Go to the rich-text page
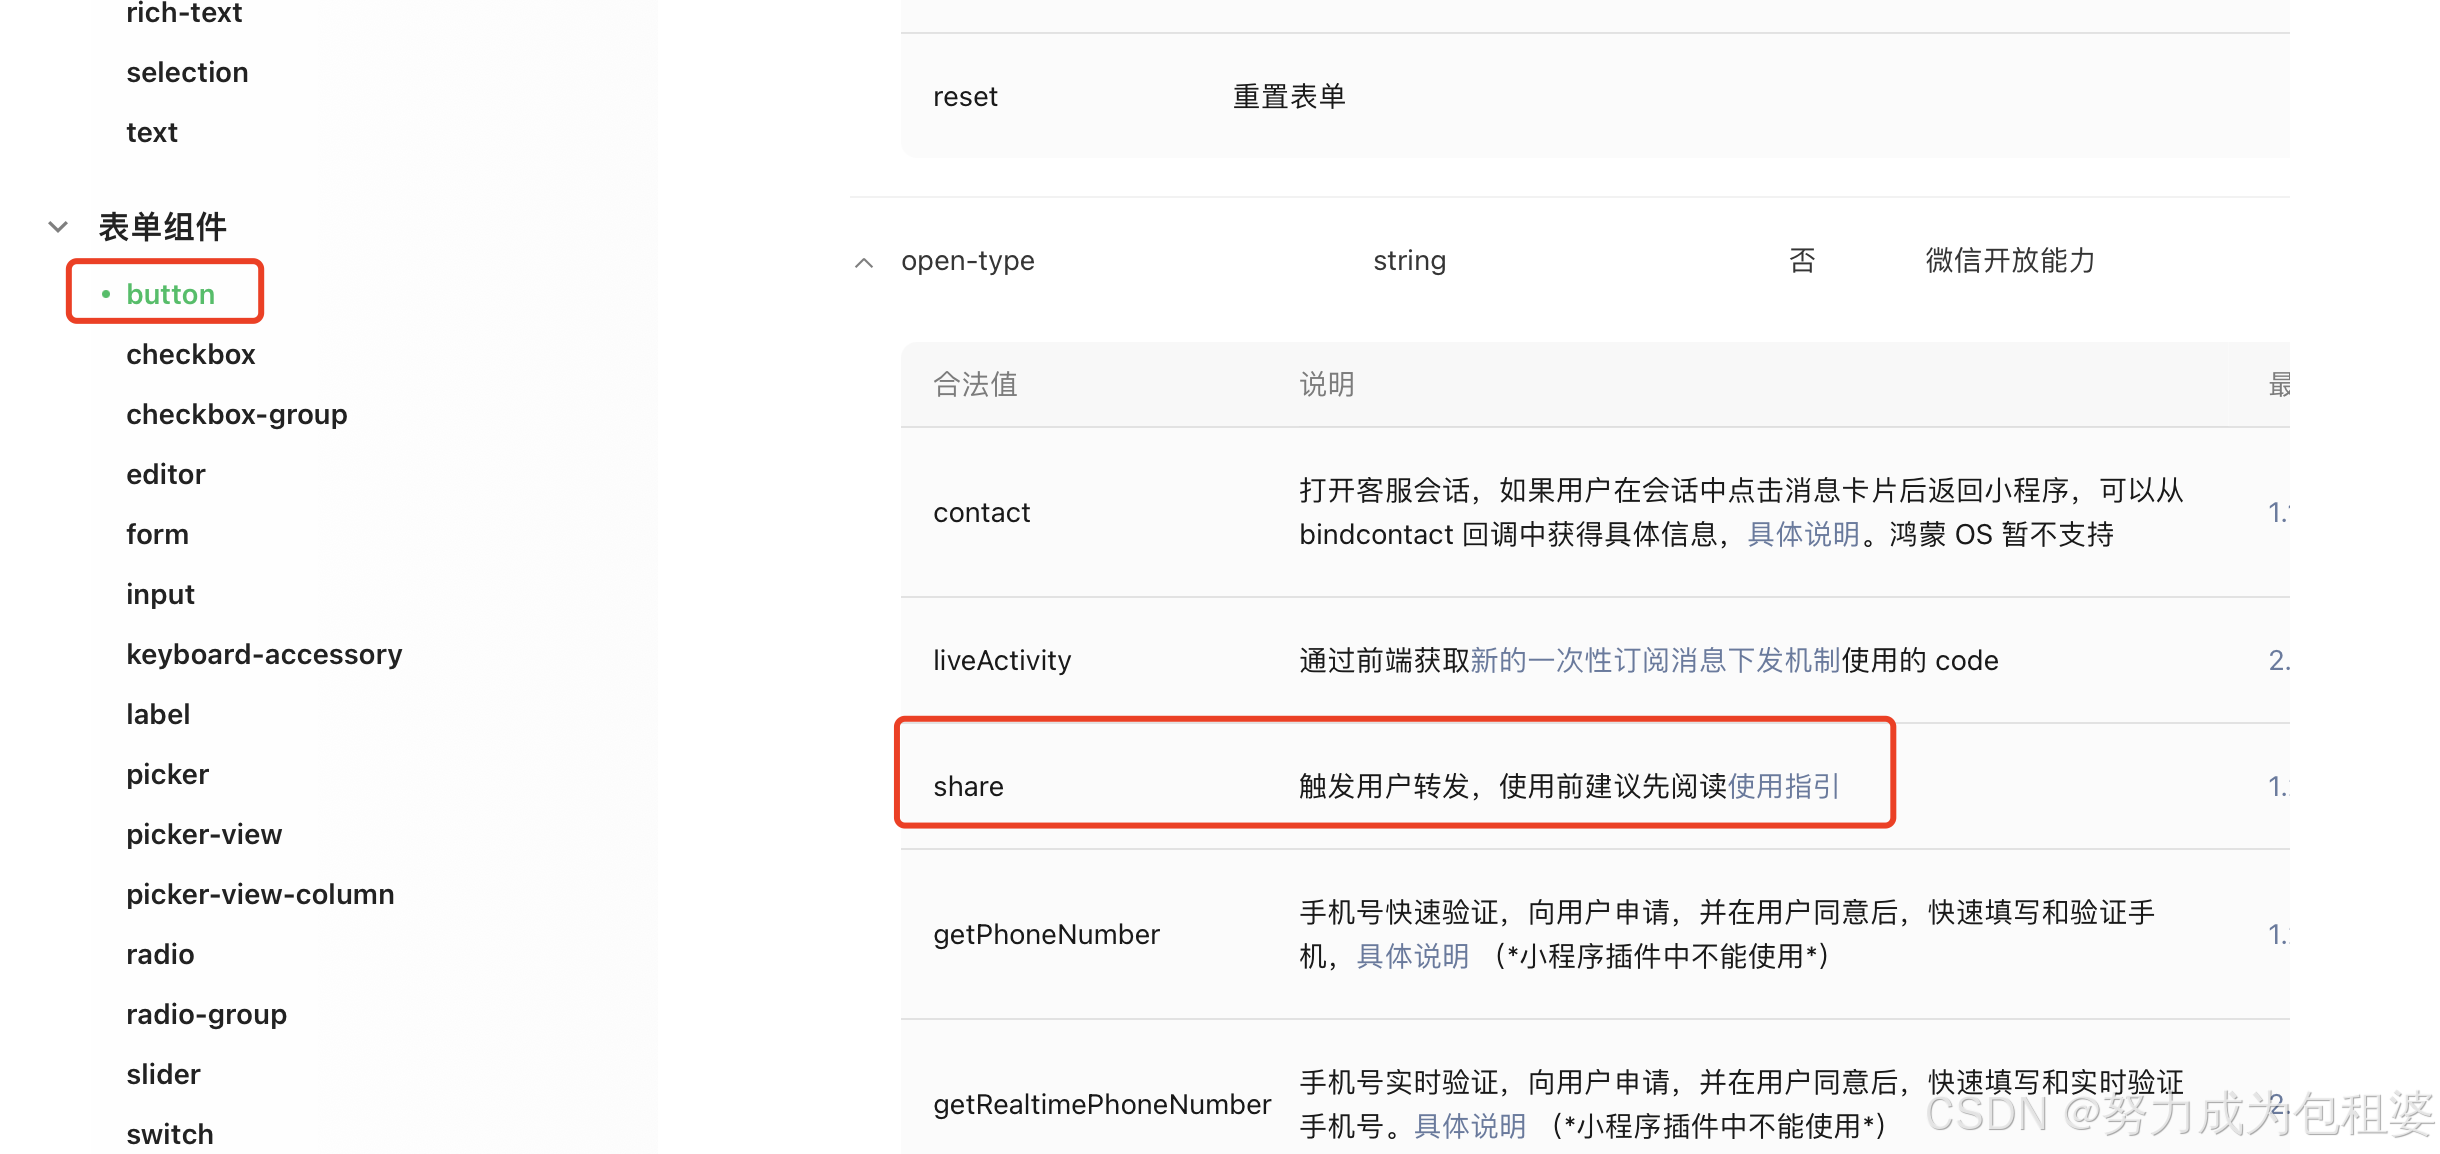 [x=184, y=13]
